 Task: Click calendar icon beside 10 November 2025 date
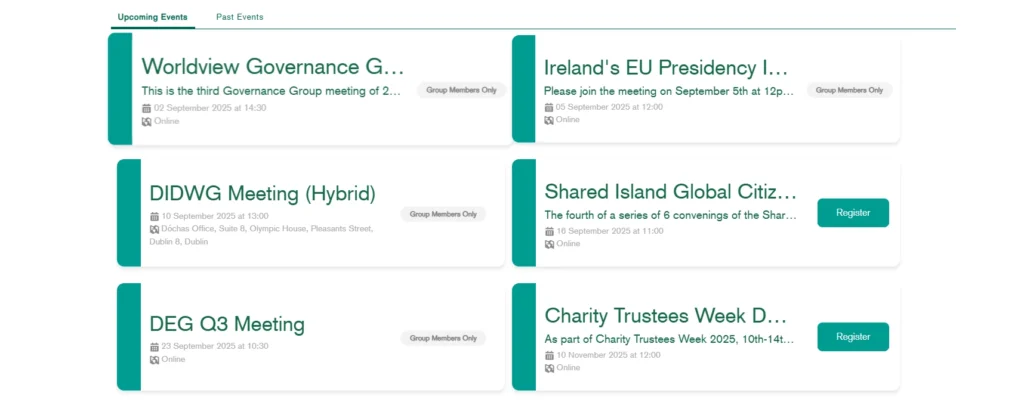tap(548, 355)
